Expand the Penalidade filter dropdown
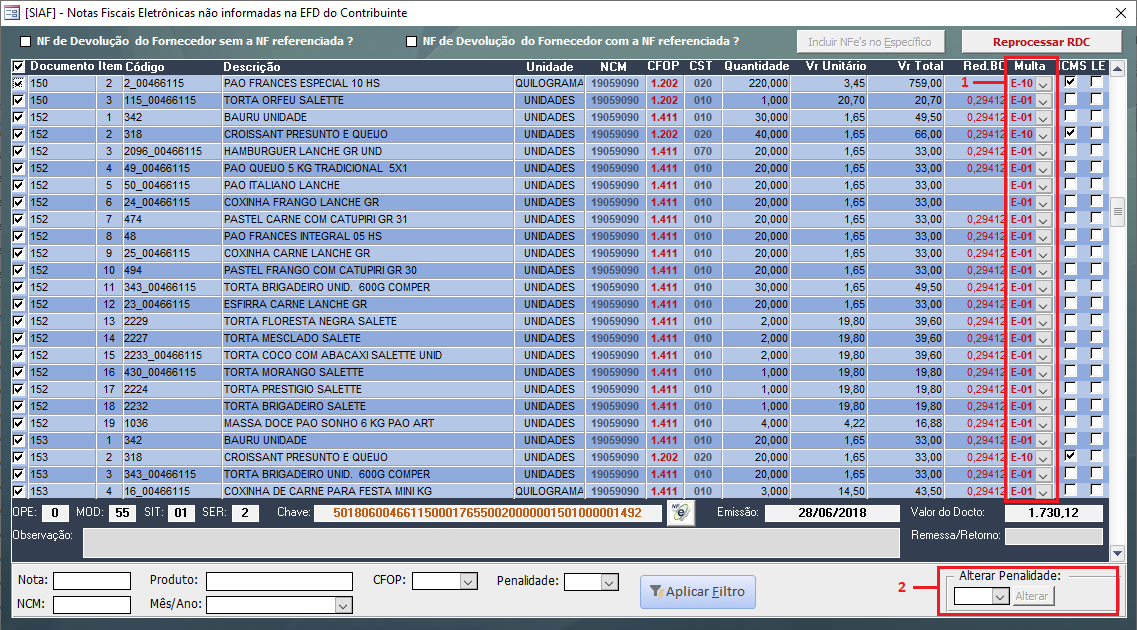 tap(608, 581)
